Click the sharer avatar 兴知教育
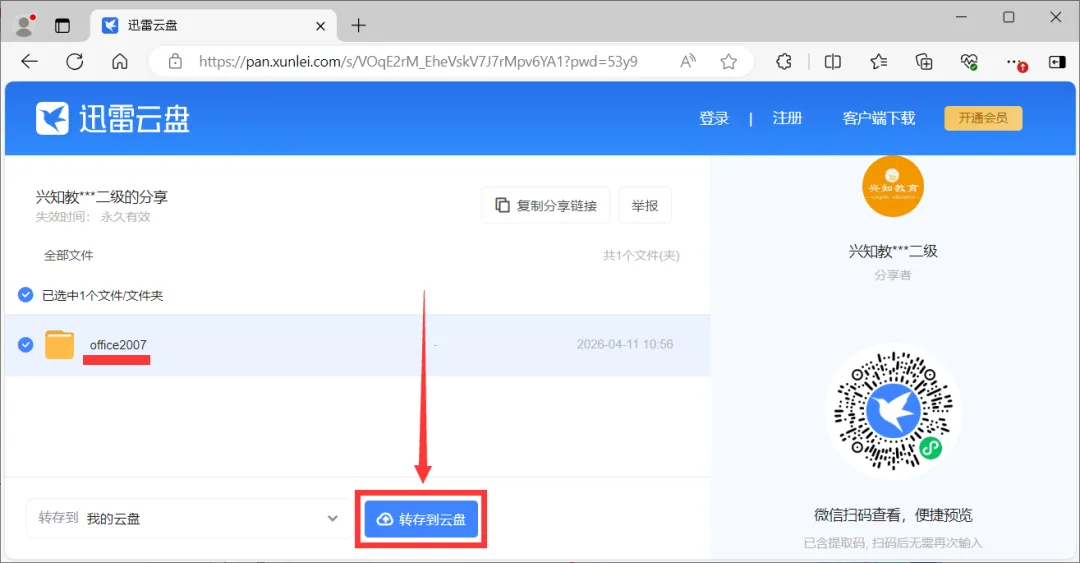 [x=893, y=186]
